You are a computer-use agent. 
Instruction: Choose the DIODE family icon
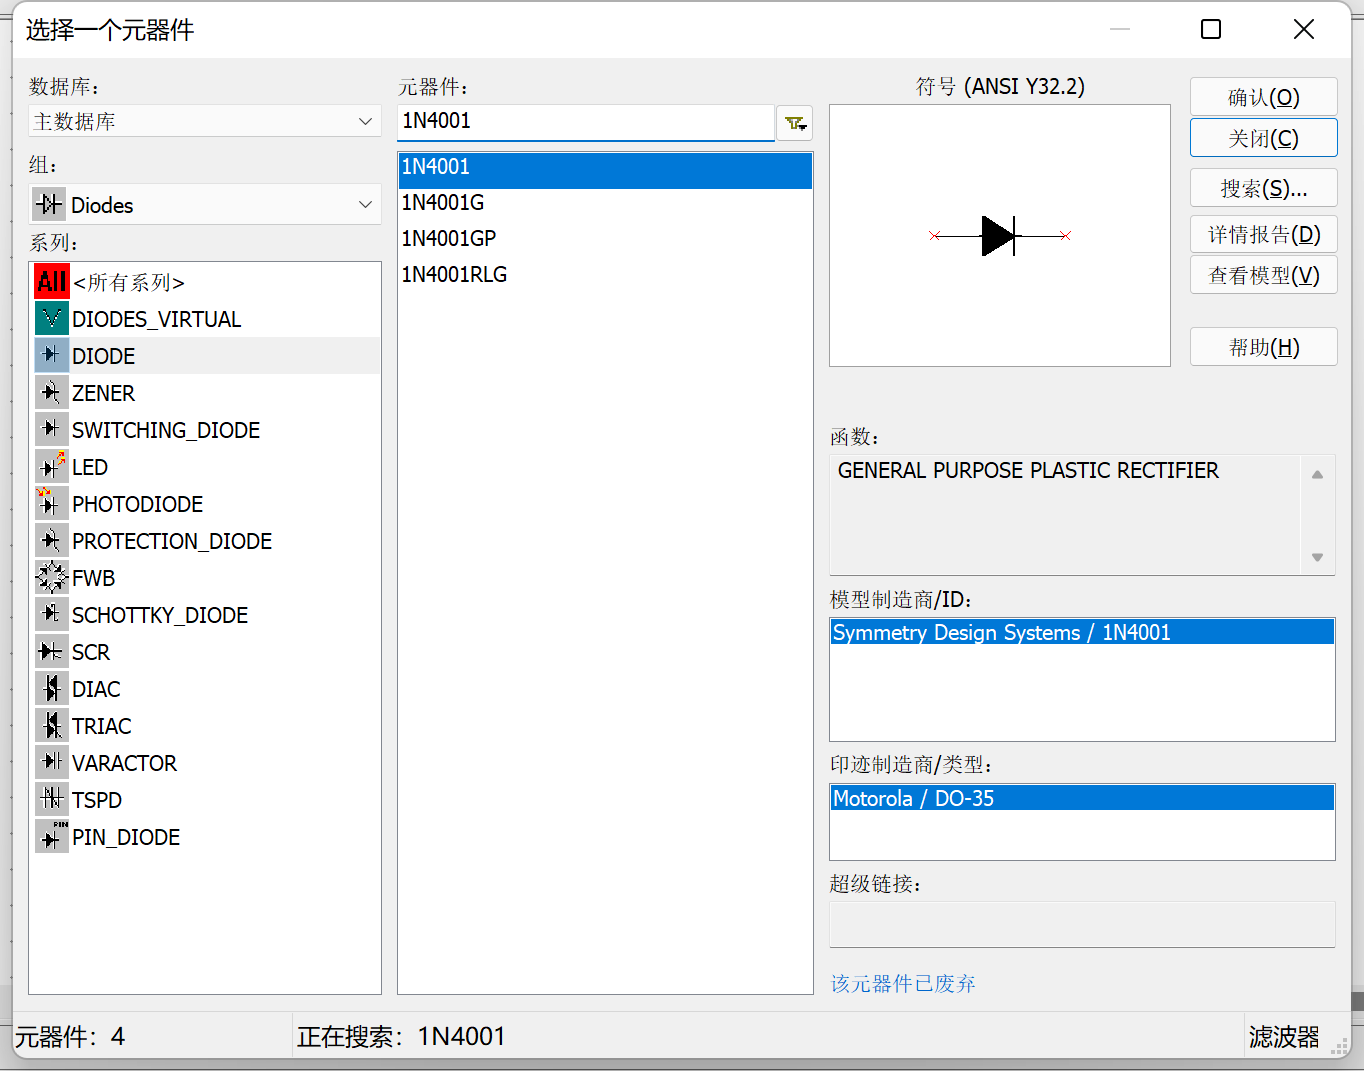pyautogui.click(x=52, y=356)
